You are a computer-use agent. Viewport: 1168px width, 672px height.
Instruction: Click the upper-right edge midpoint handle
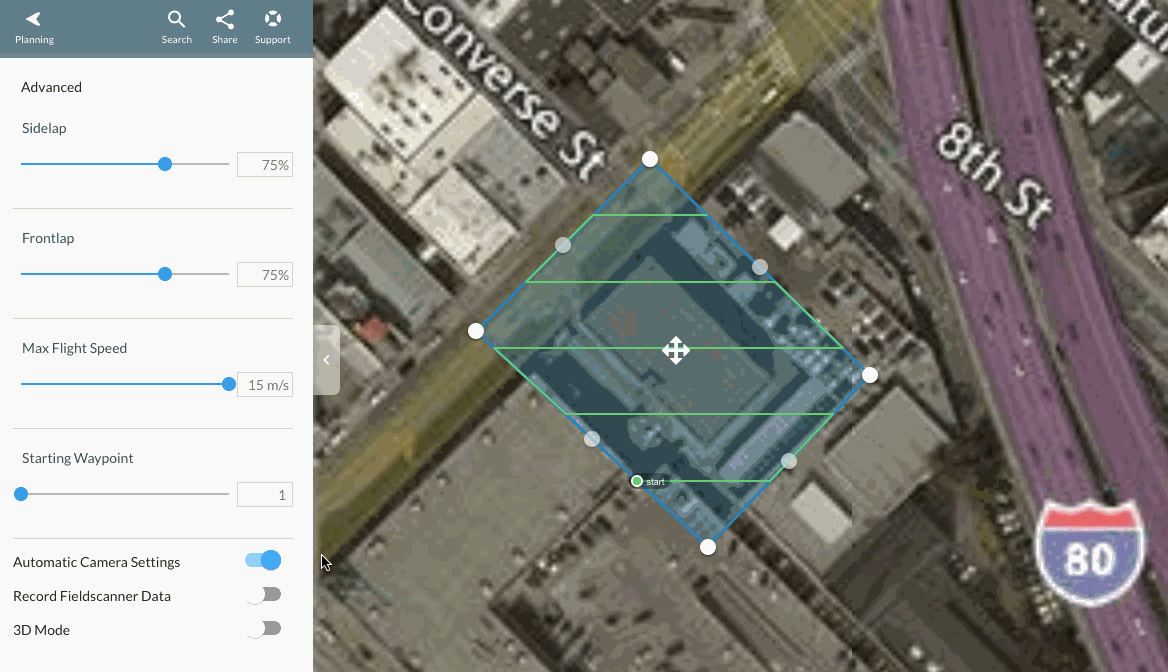[x=760, y=267]
